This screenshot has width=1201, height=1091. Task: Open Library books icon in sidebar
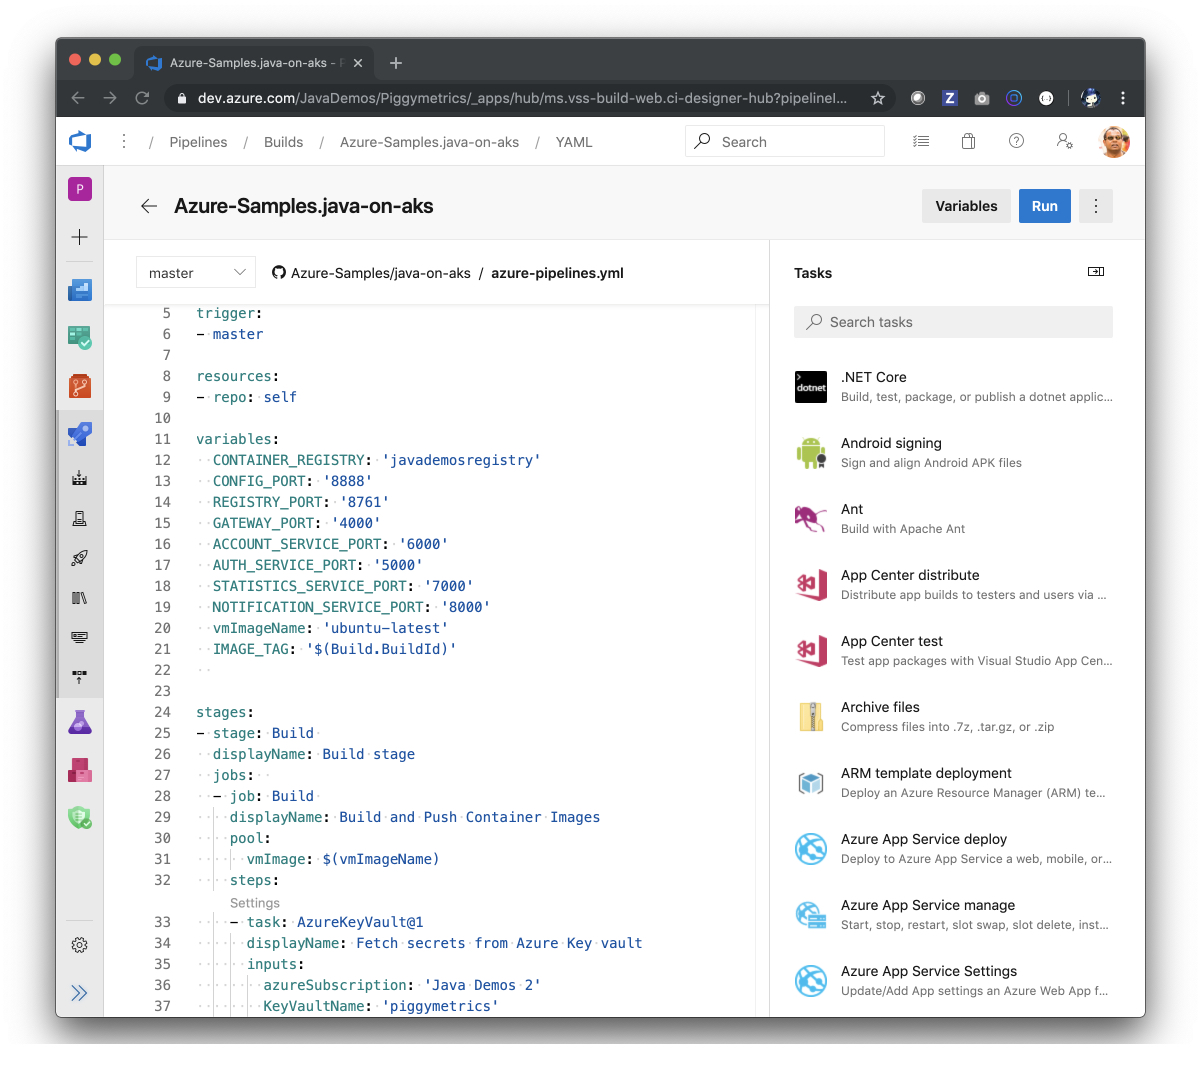point(80,598)
